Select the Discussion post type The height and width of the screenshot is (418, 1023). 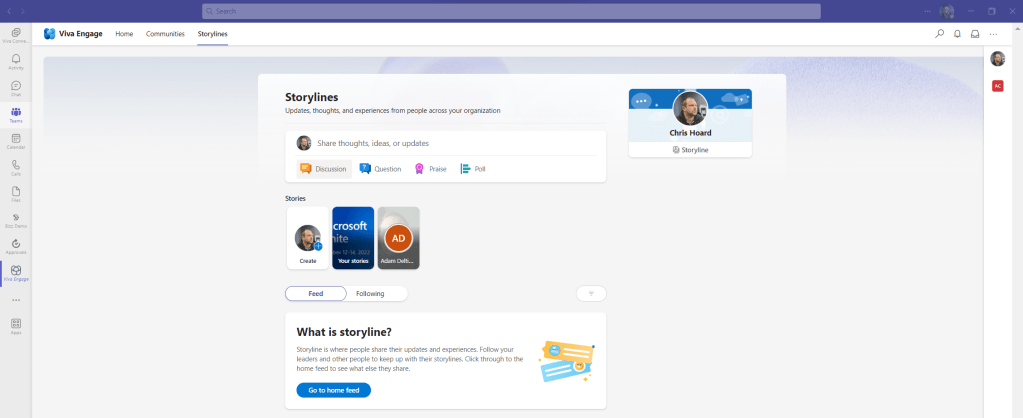[324, 169]
